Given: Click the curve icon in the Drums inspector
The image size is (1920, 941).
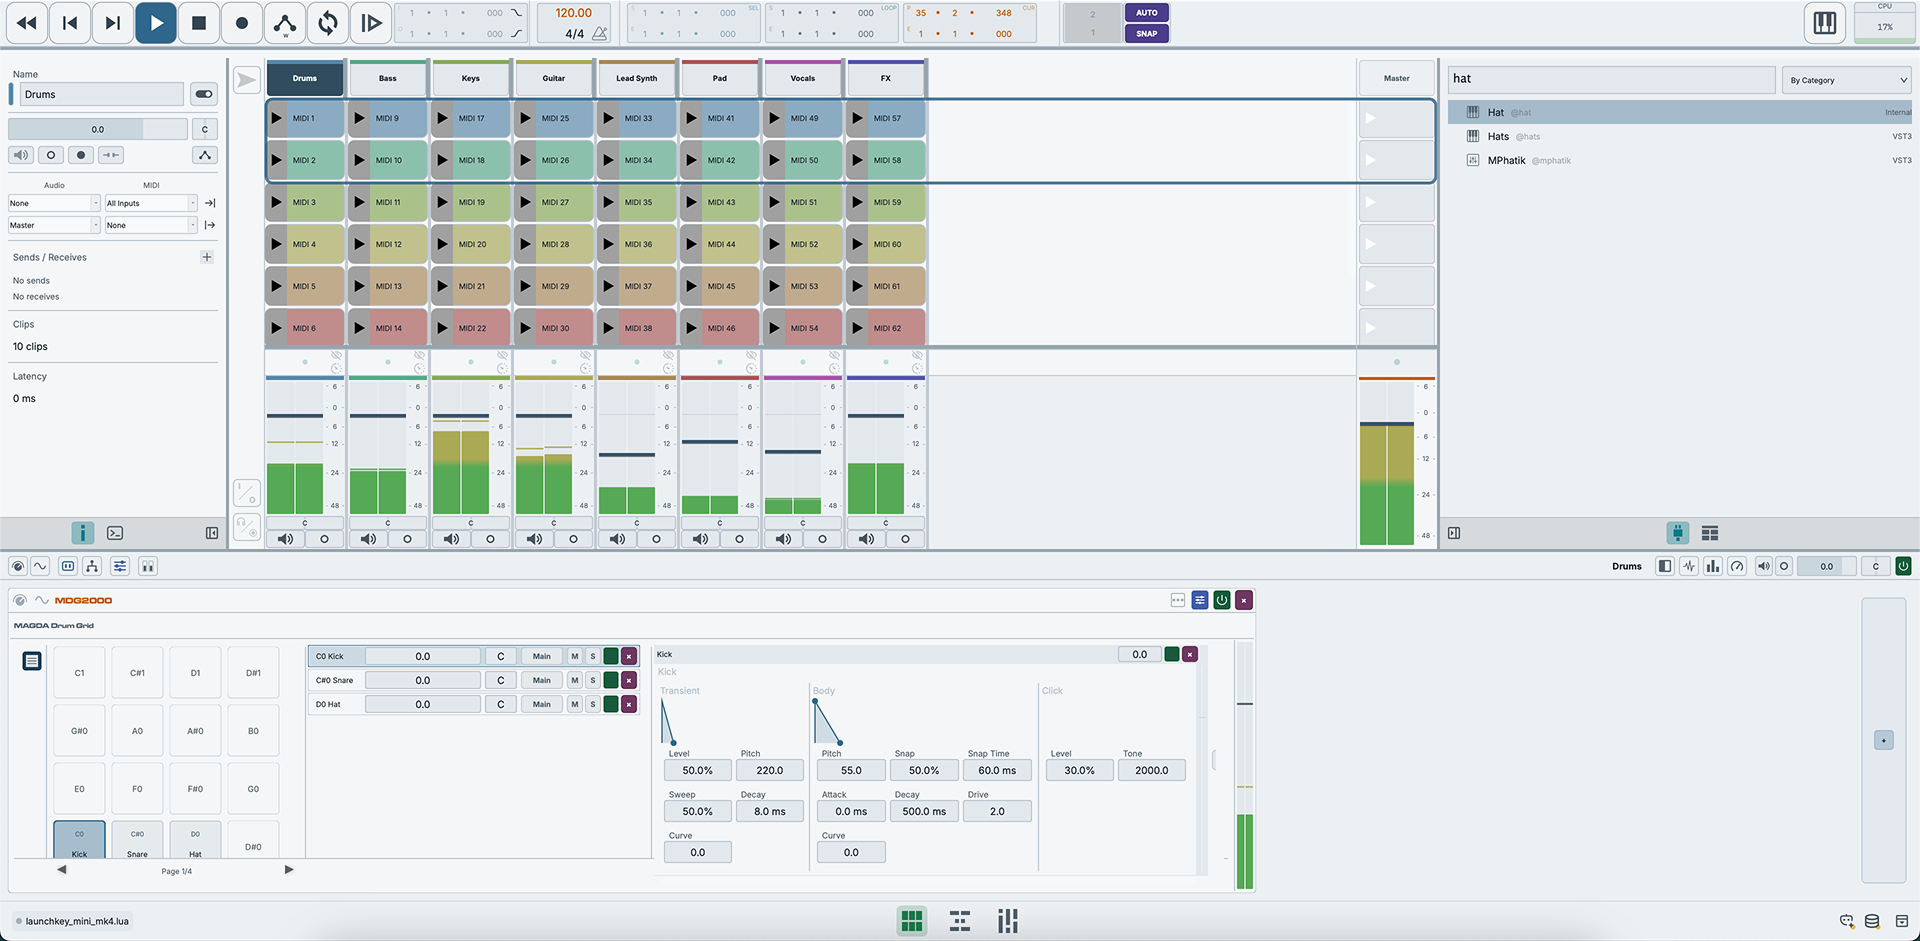Looking at the screenshot, I should [x=205, y=155].
